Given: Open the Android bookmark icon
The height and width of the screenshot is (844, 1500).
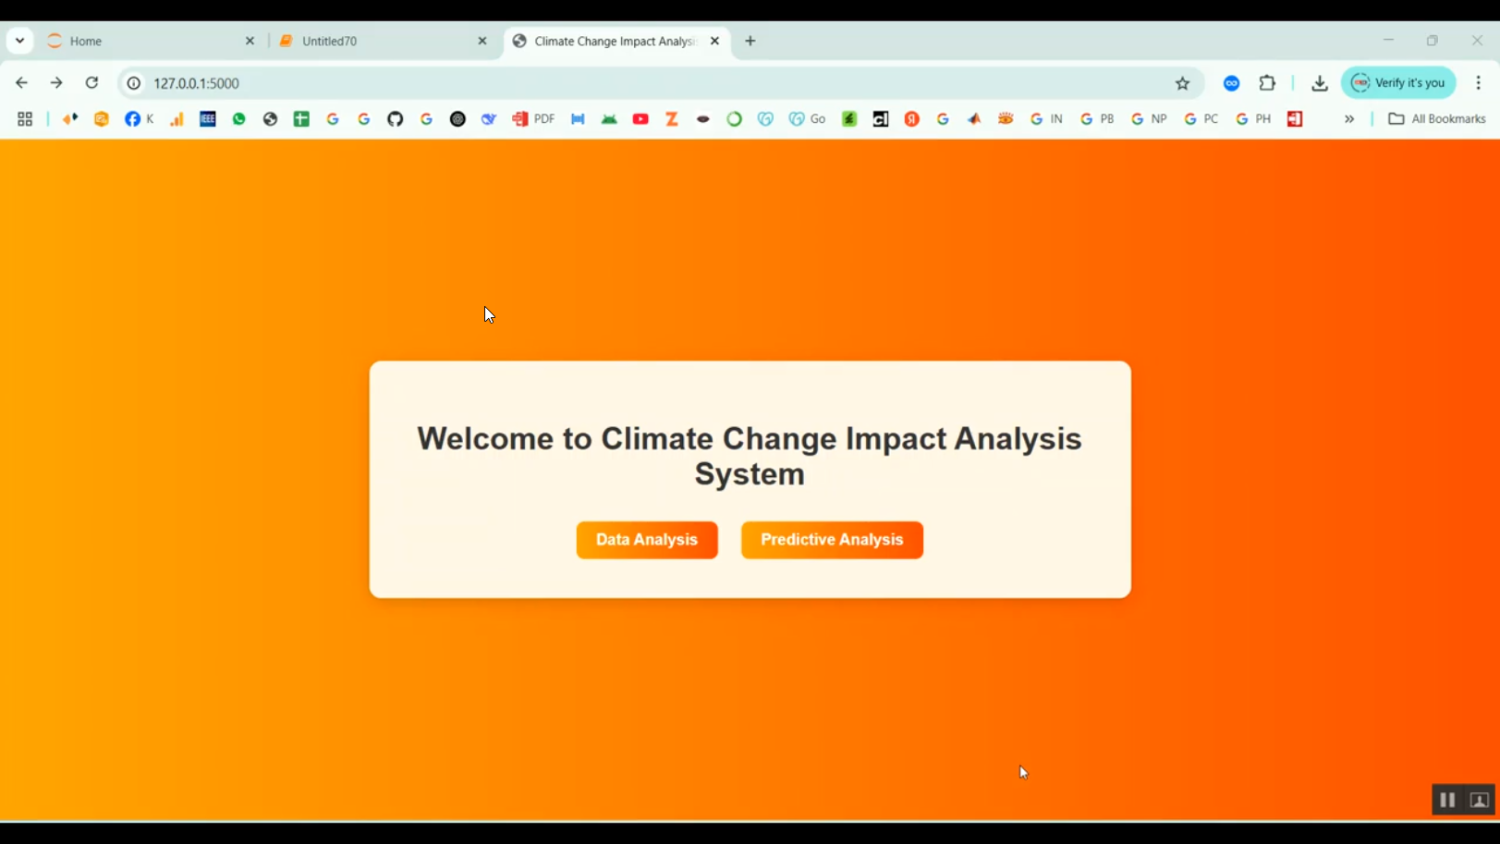Looking at the screenshot, I should point(609,119).
